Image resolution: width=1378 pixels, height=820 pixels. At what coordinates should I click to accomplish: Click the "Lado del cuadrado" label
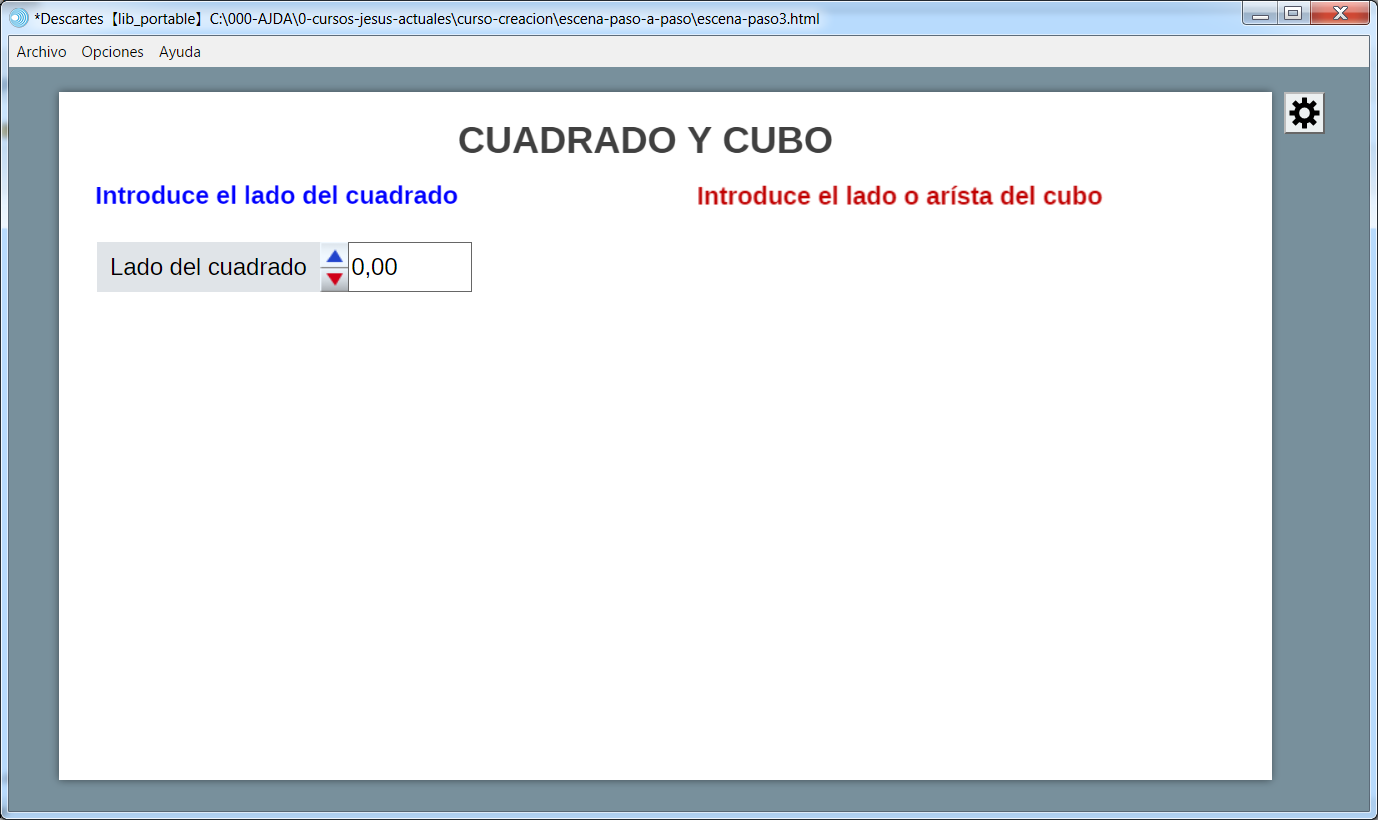pos(208,267)
